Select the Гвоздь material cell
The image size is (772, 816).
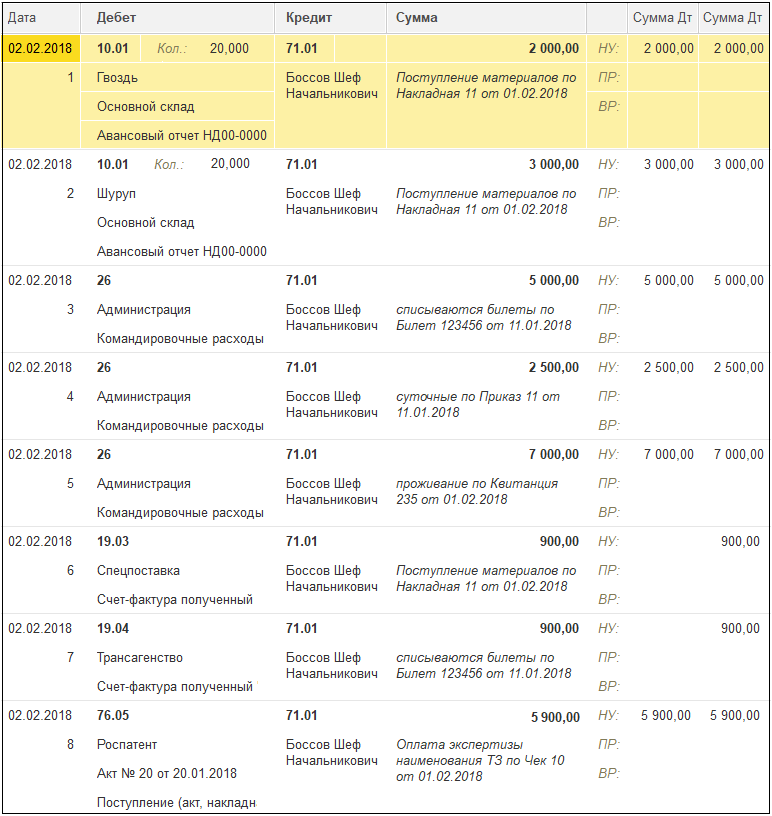(178, 78)
